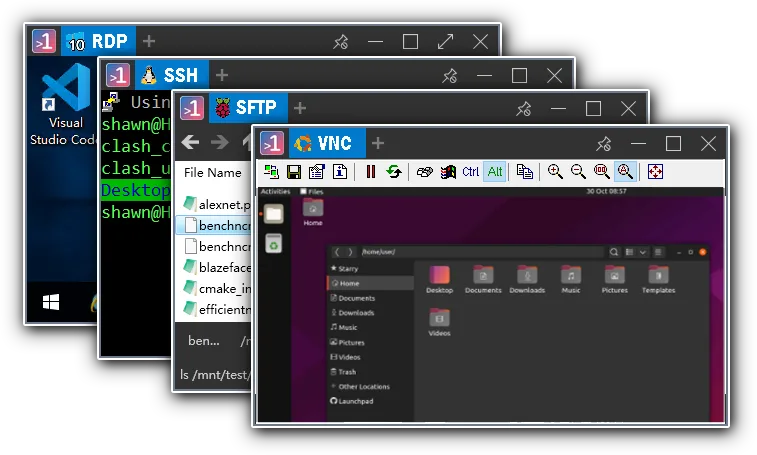Open VNC connection options icon

tap(317, 171)
